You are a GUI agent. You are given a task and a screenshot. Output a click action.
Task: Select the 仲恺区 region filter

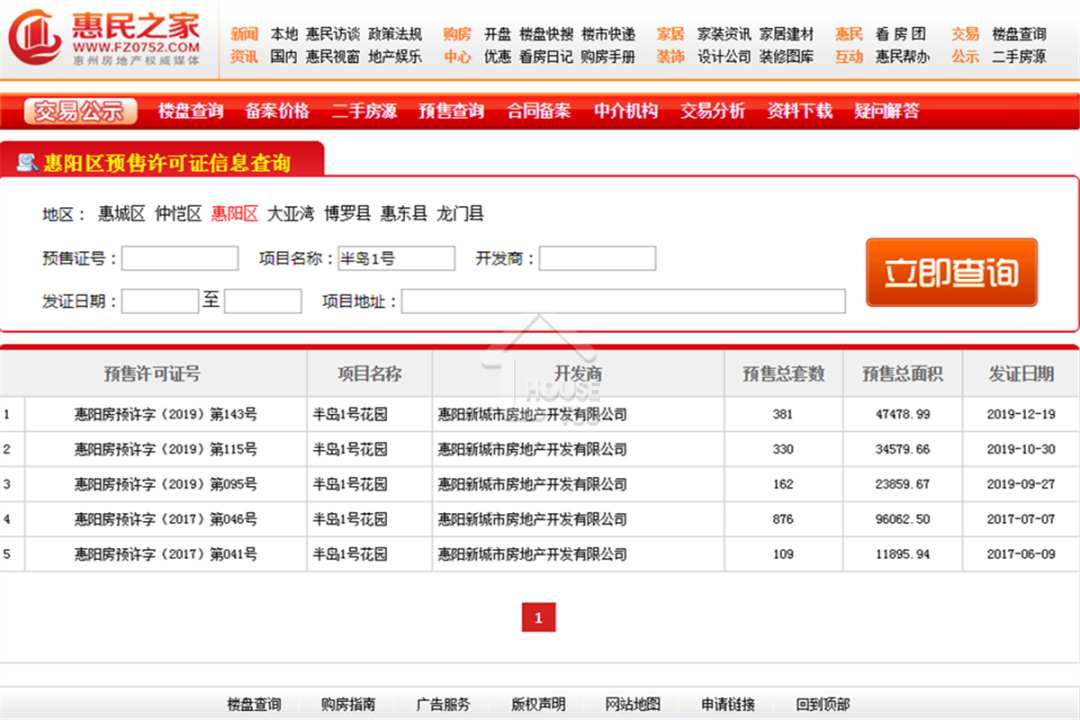pos(178,214)
